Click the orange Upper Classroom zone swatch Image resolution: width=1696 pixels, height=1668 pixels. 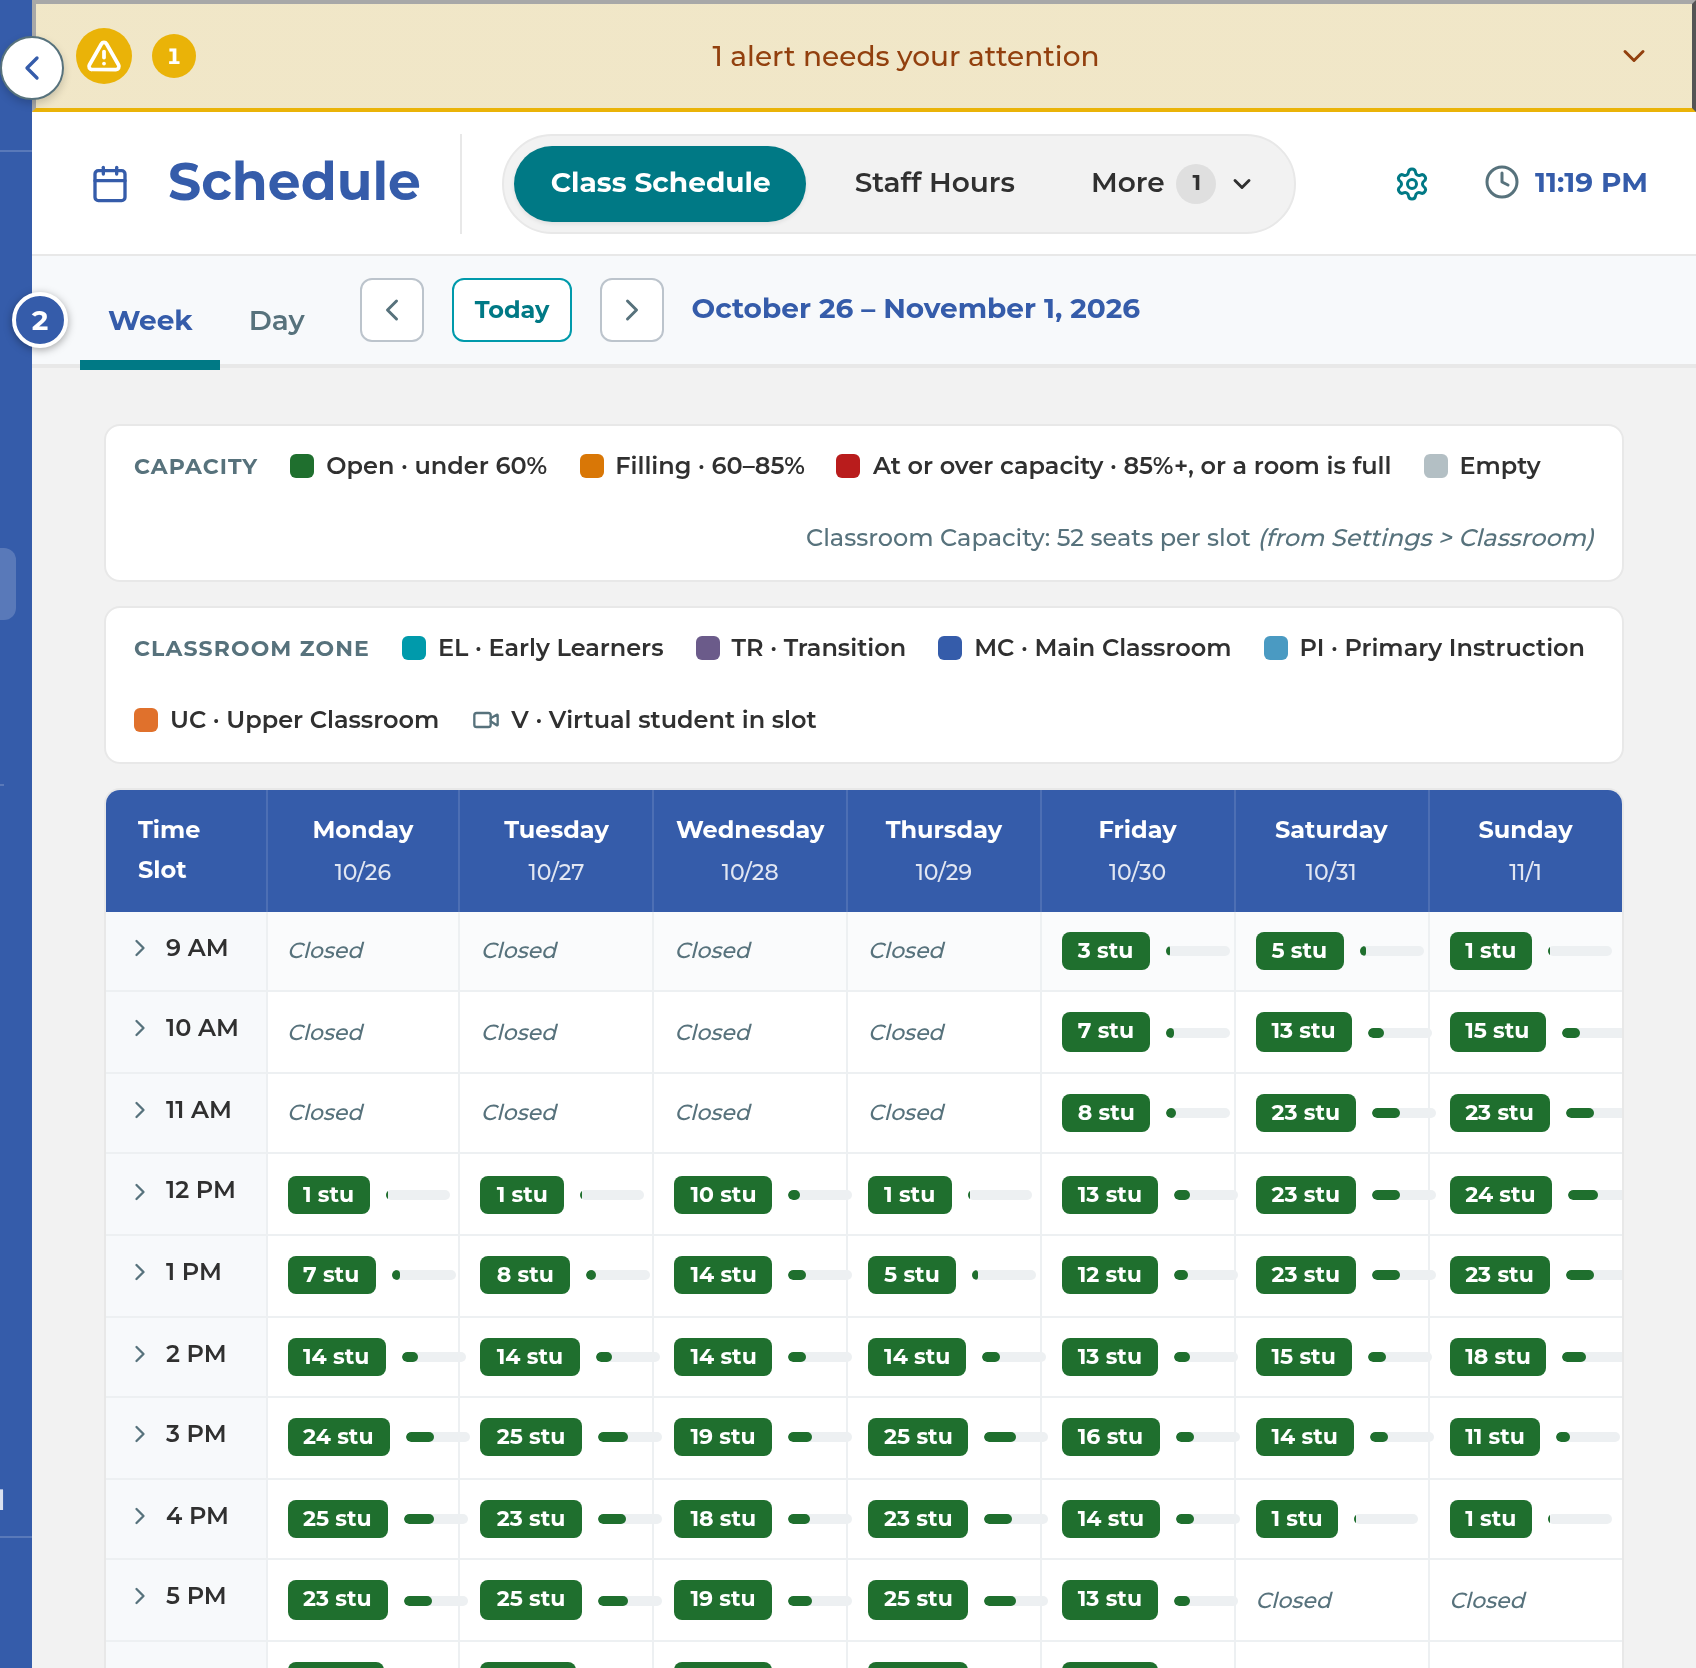pyautogui.click(x=146, y=720)
